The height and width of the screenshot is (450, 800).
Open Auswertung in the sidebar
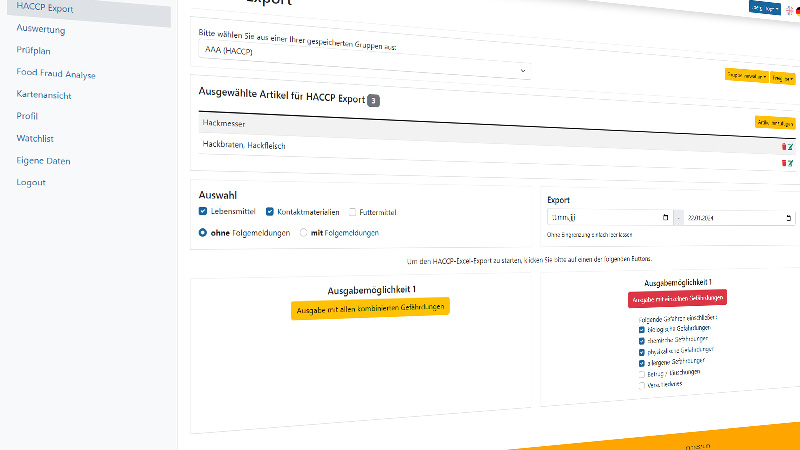pos(41,29)
